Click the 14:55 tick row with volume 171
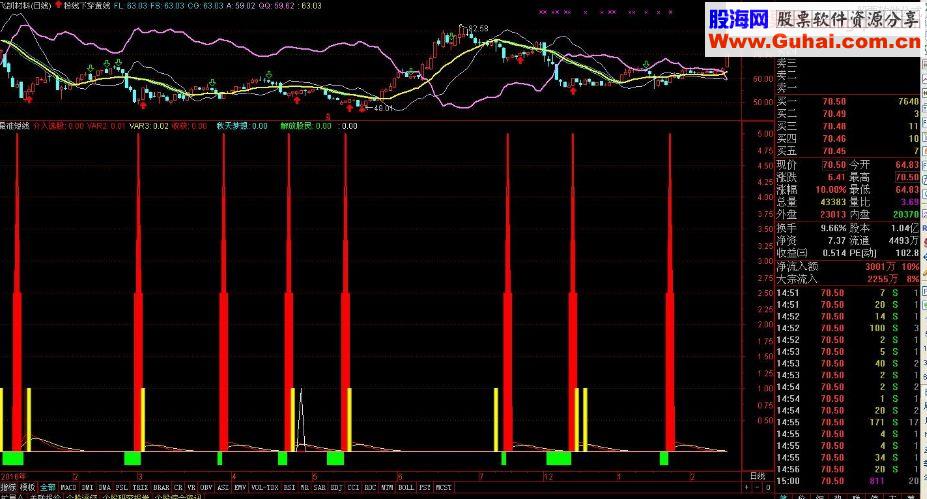This screenshot has width=927, height=499. (x=848, y=422)
